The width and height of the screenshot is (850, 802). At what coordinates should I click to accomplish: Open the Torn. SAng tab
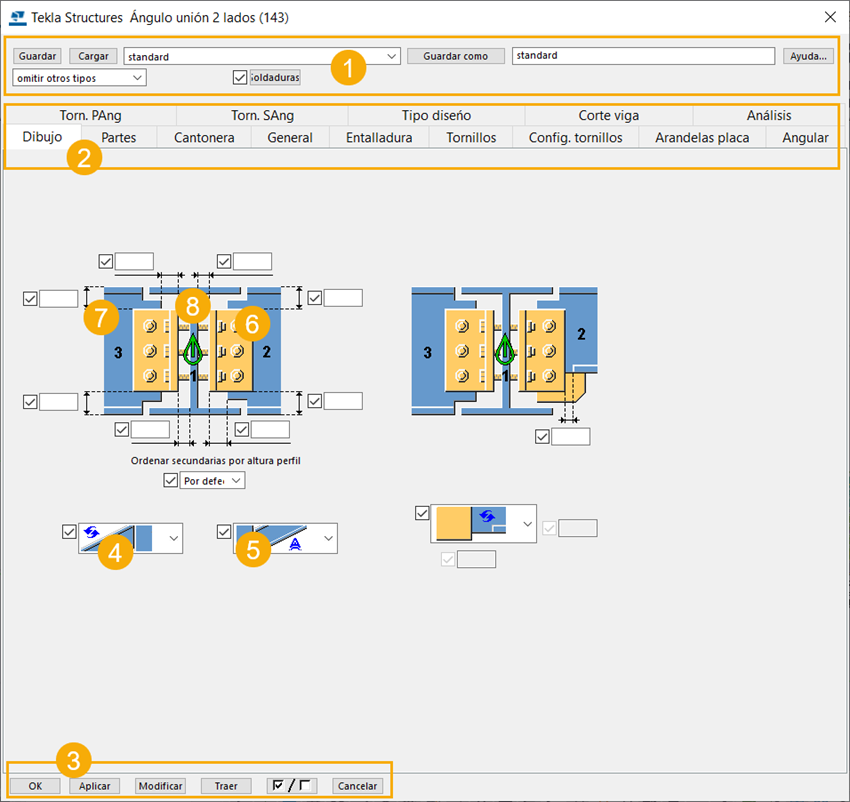click(262, 115)
